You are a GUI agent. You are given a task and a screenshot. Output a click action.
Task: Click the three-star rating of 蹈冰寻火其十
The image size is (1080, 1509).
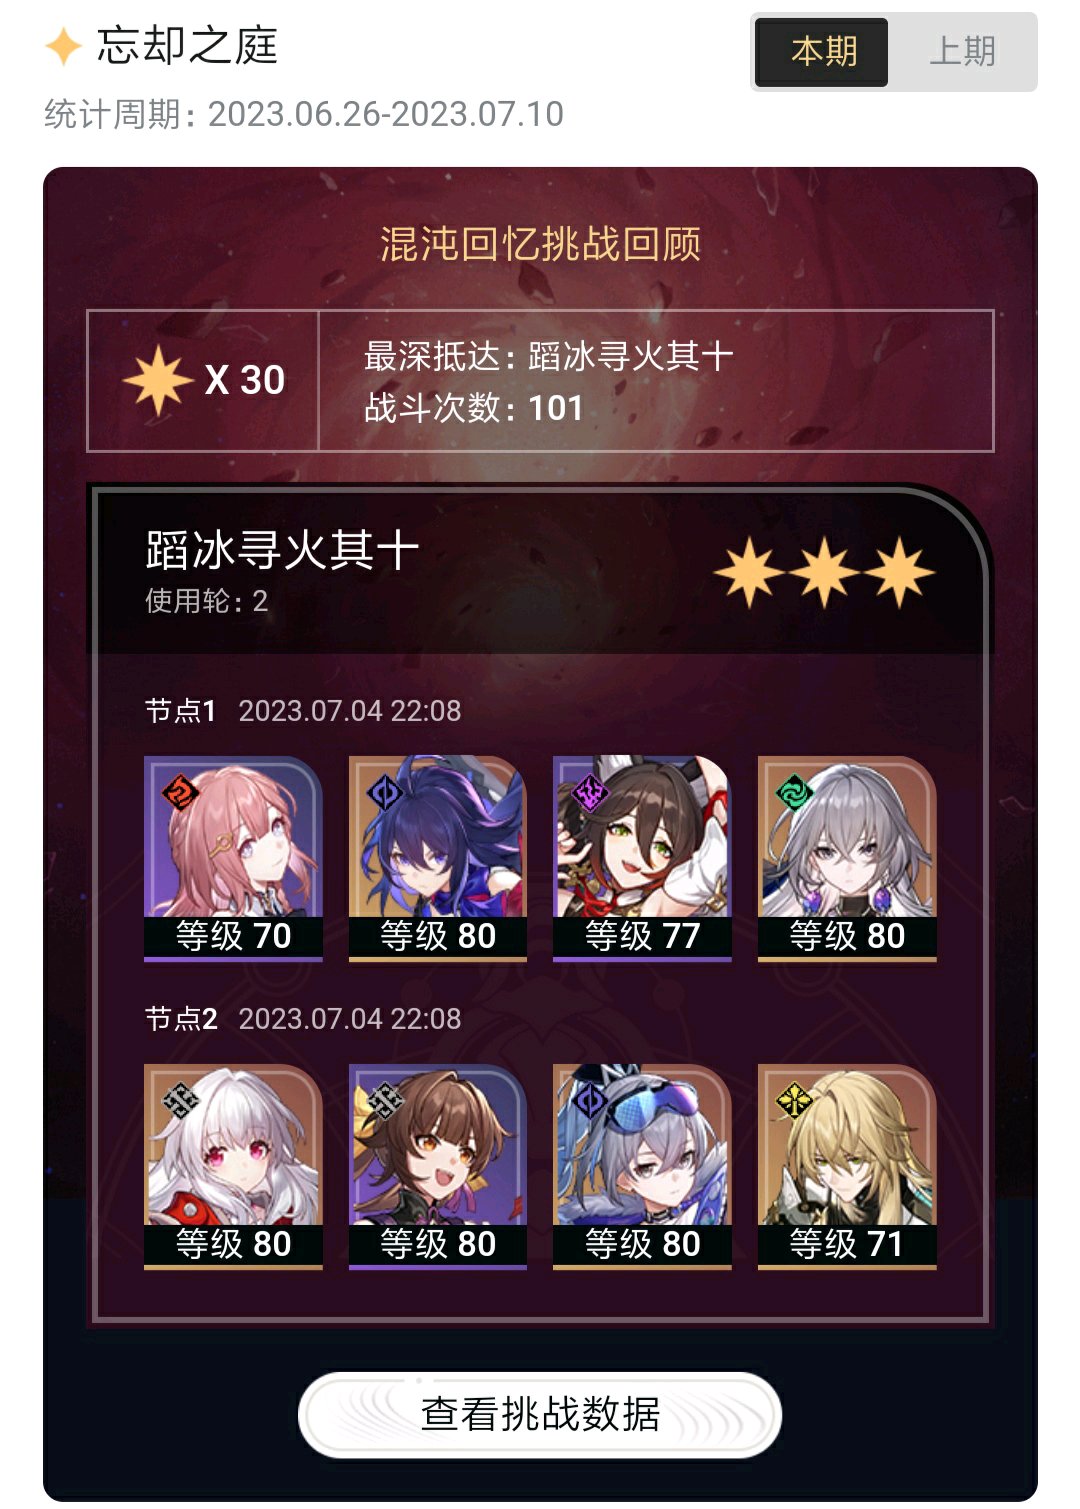coord(825,572)
